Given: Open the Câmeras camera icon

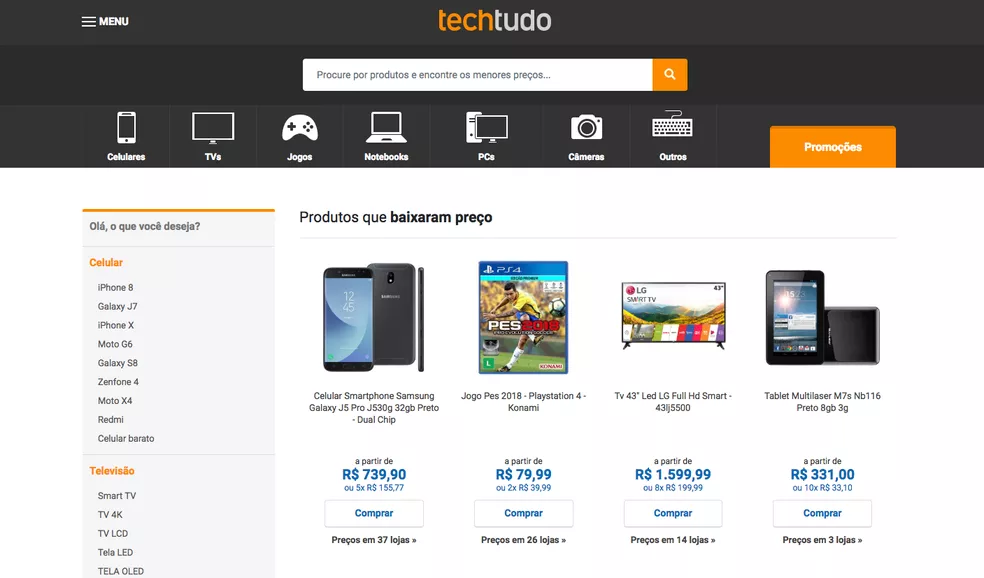Looking at the screenshot, I should click(x=586, y=128).
